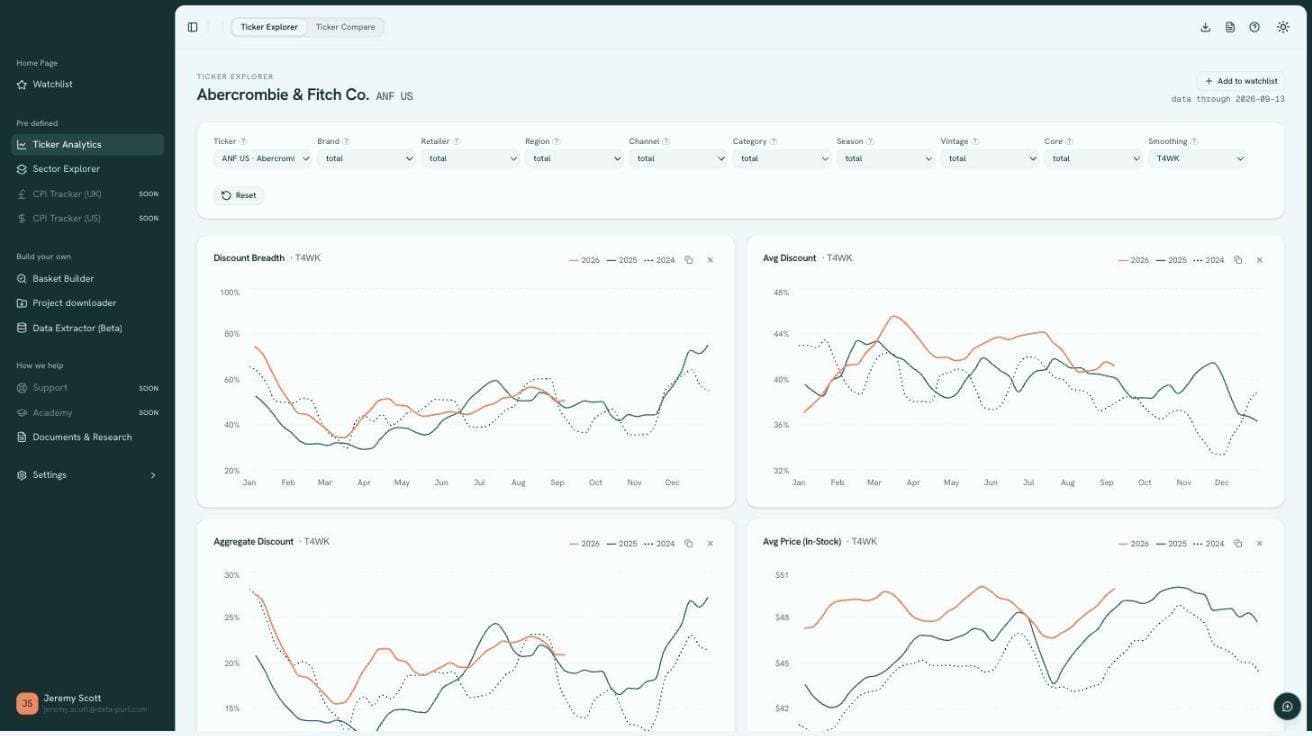
Task: Click the help icon beside Vintage label
Action: [x=975, y=142]
